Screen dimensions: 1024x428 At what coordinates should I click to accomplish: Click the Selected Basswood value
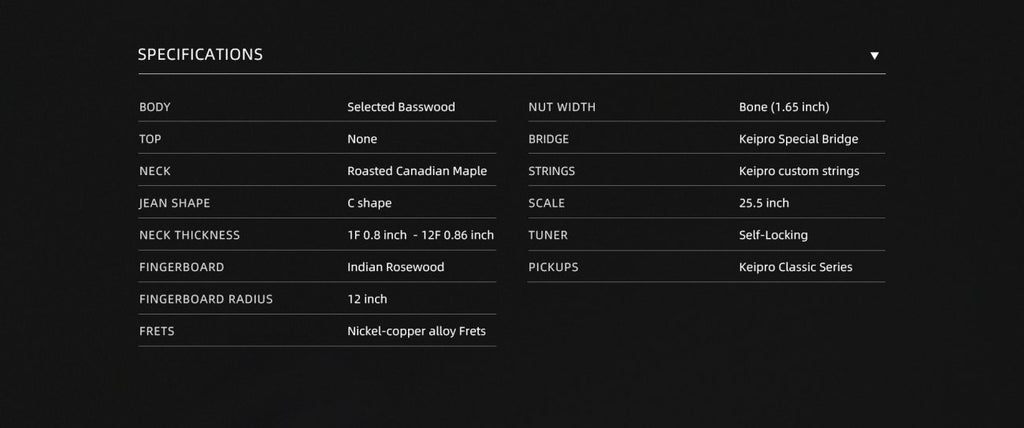(401, 107)
